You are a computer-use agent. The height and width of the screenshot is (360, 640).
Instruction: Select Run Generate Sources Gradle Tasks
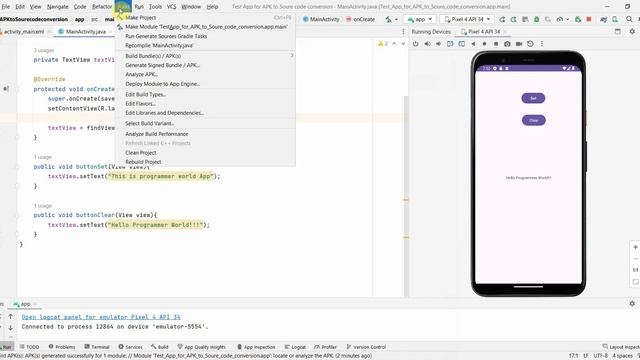click(x=205, y=36)
